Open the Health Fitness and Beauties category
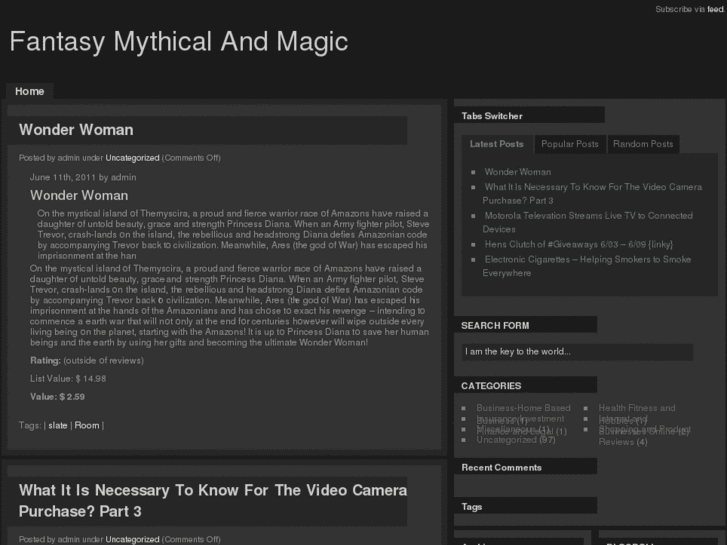Screen dimensions: 727x545 click(x=637, y=414)
